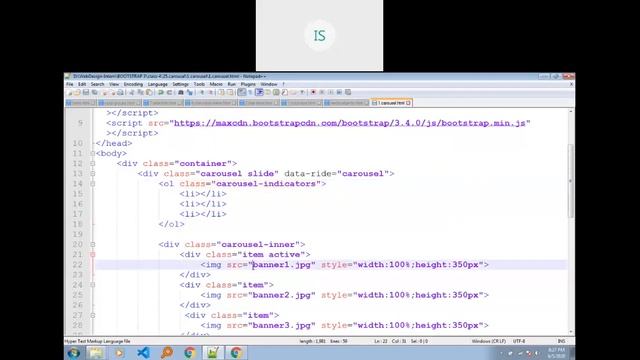This screenshot has height=360, width=640.
Task: Toggle the Indent Guide toolbar button
Action: (x=259, y=93)
